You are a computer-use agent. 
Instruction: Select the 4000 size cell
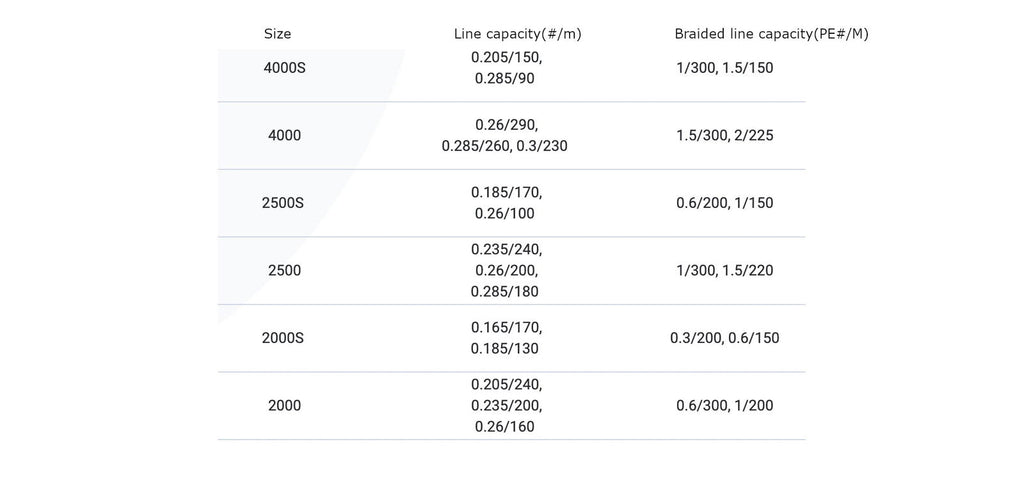coord(284,135)
